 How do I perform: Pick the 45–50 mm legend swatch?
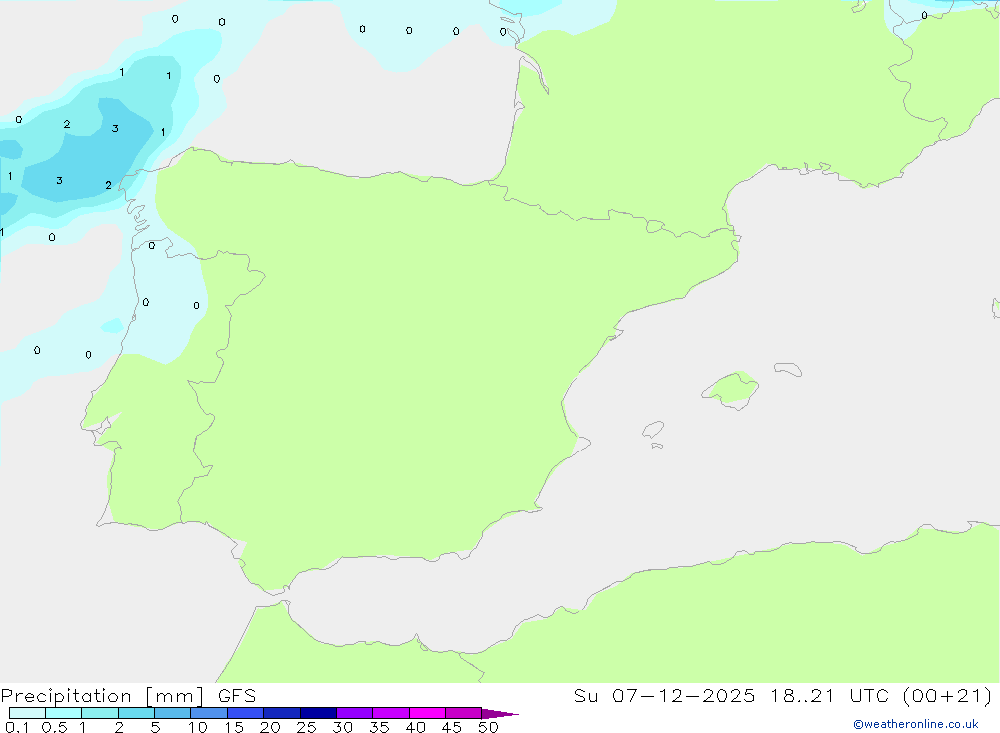pyautogui.click(x=464, y=713)
